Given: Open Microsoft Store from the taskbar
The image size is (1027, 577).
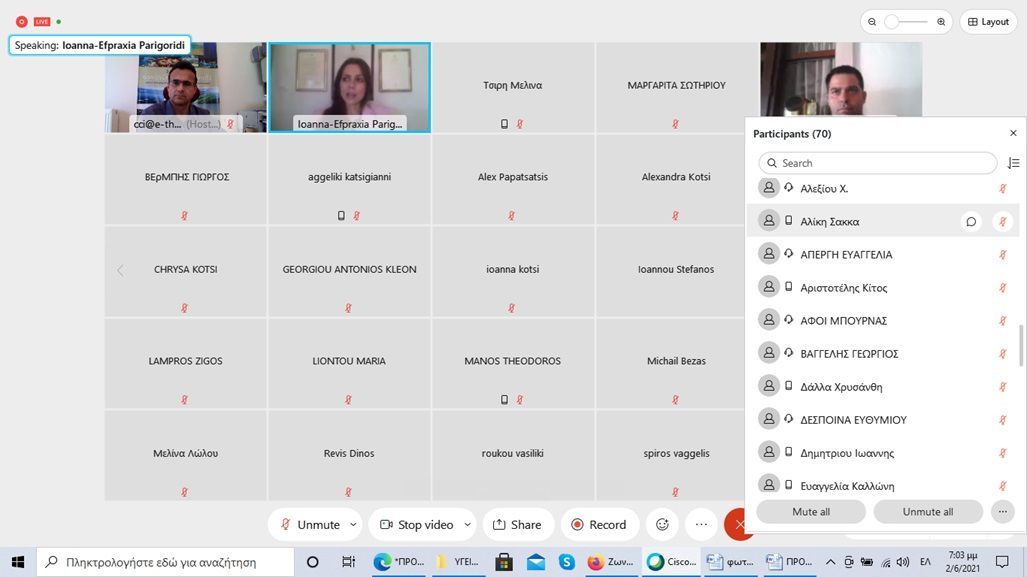Looking at the screenshot, I should (503, 562).
